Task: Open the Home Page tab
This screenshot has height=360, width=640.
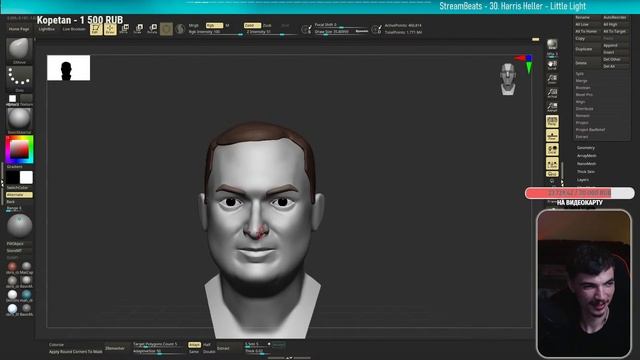Action: pos(19,29)
